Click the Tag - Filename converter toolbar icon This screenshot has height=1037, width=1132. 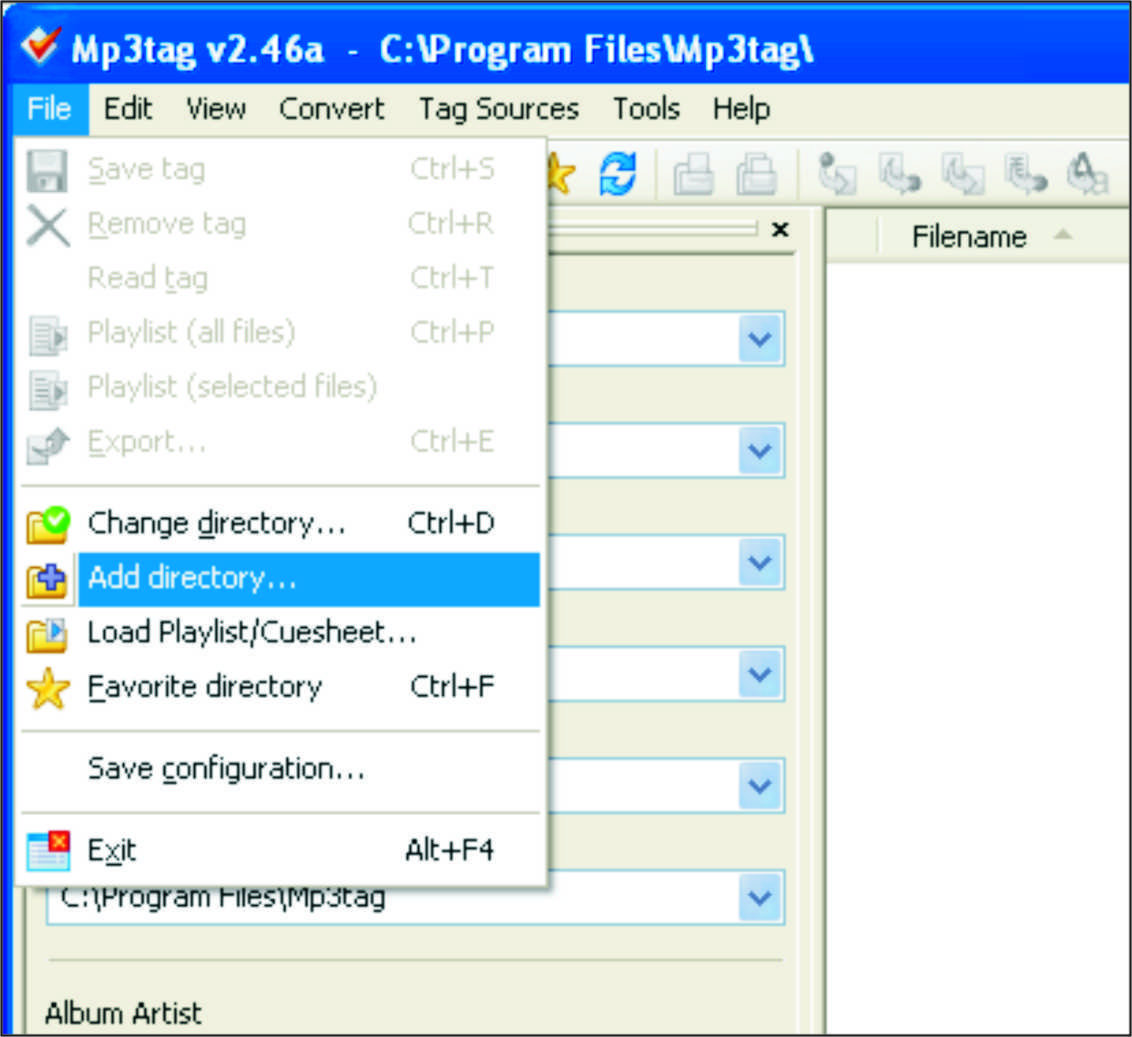click(x=837, y=174)
